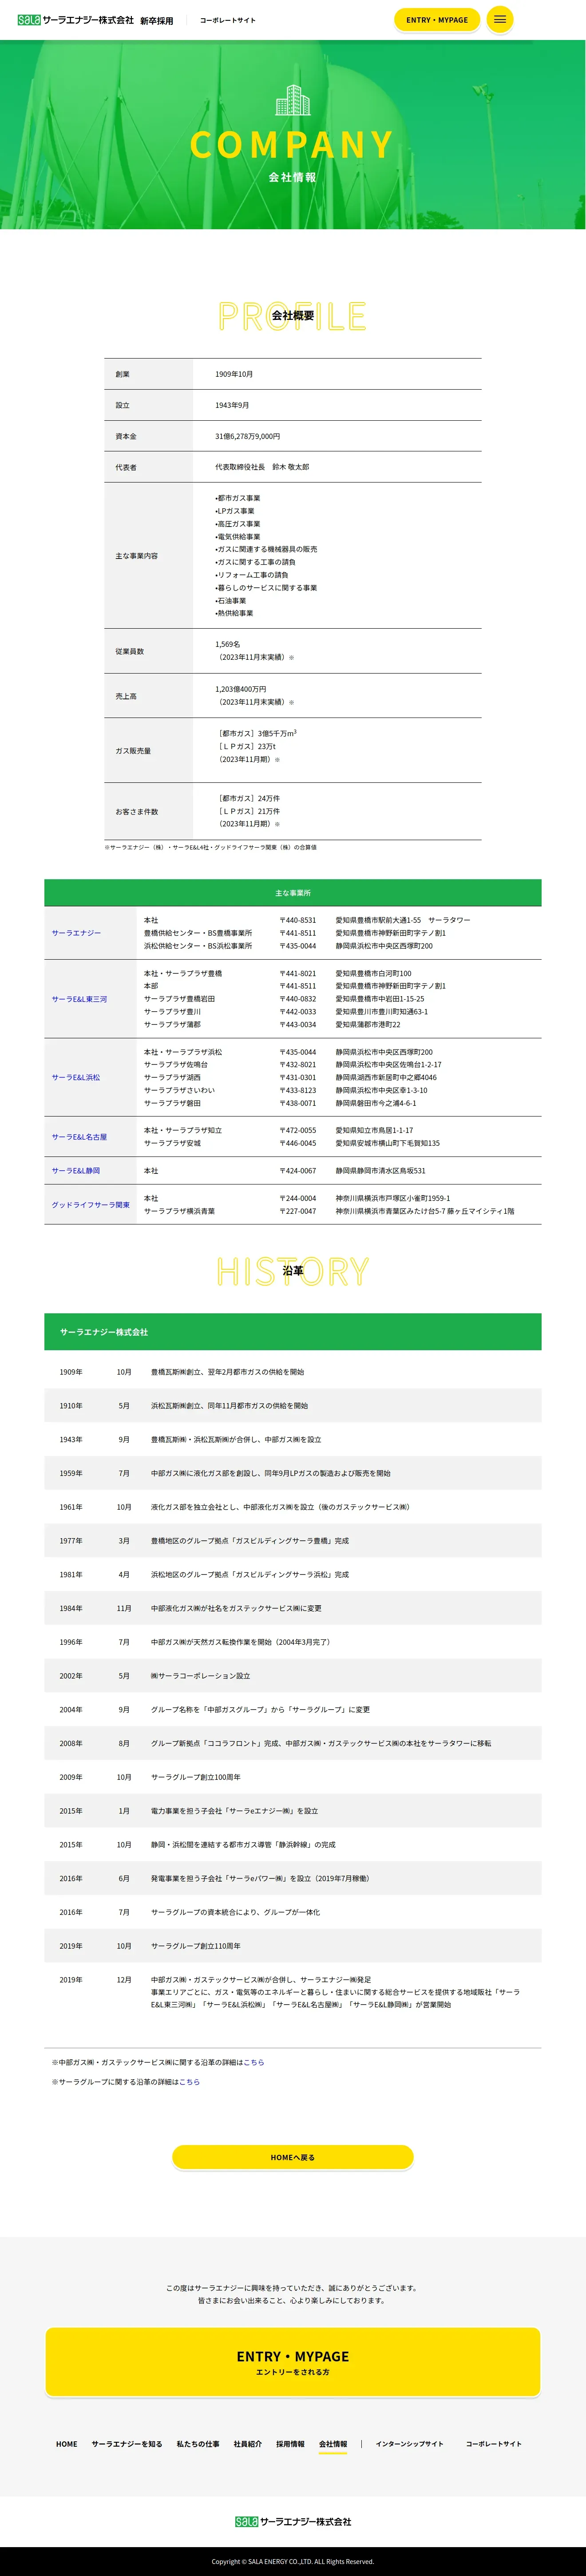
Task: Open the yellow hamburger menu
Action: coord(500,20)
